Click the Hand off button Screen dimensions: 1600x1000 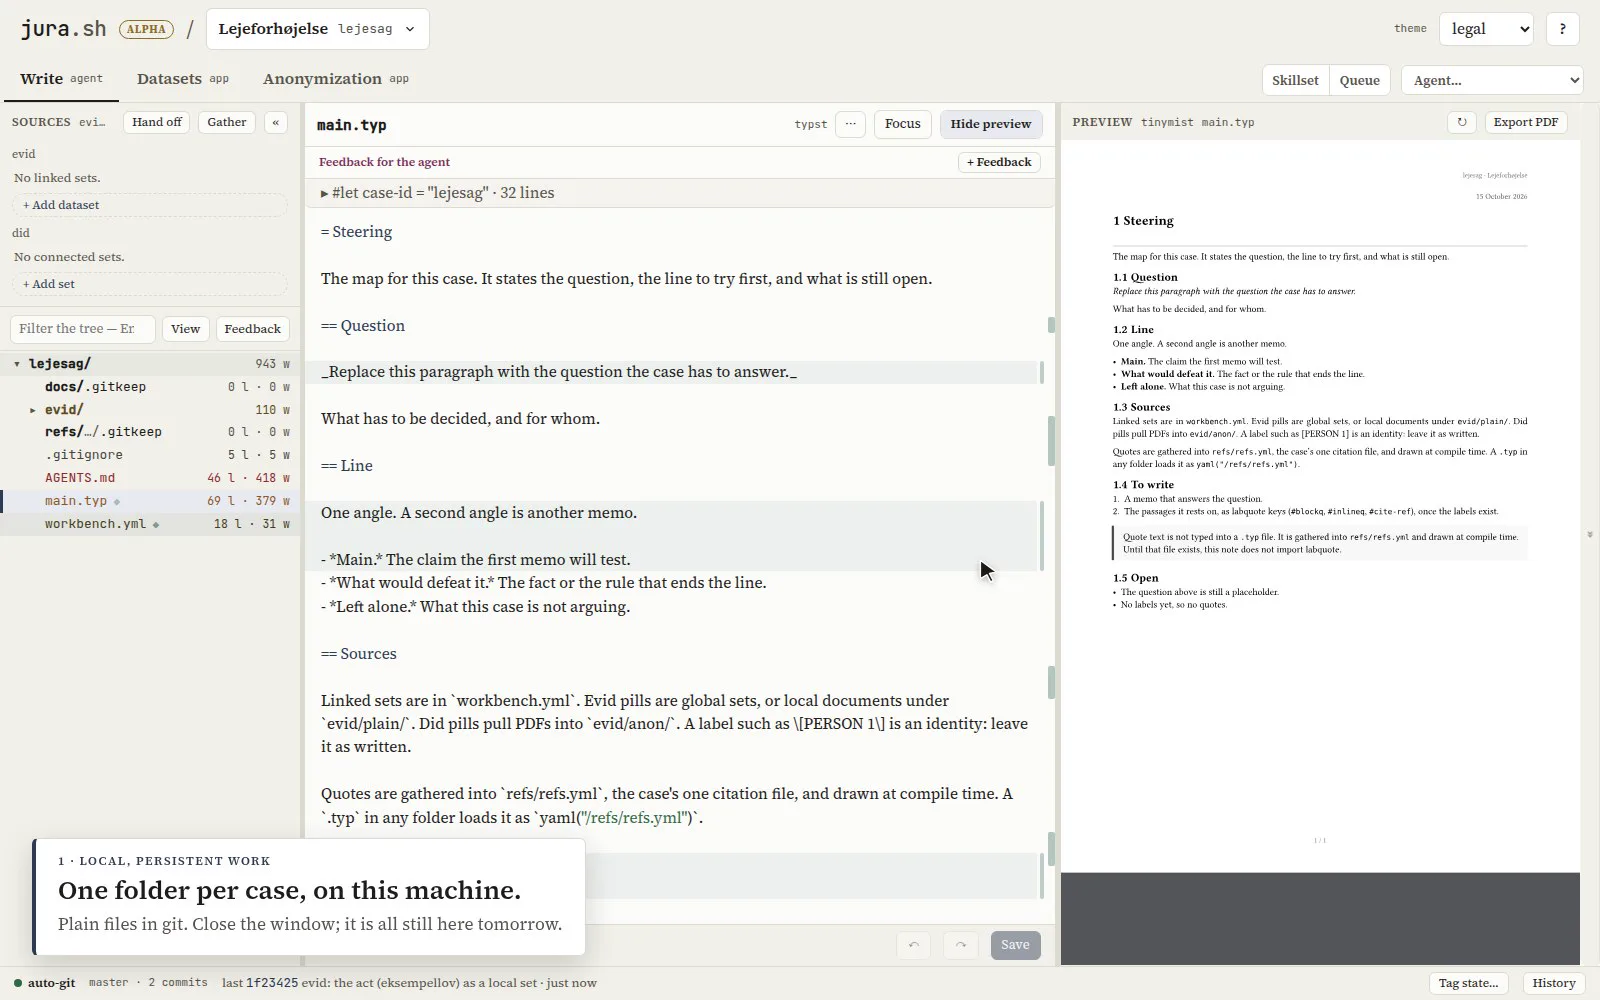157,122
